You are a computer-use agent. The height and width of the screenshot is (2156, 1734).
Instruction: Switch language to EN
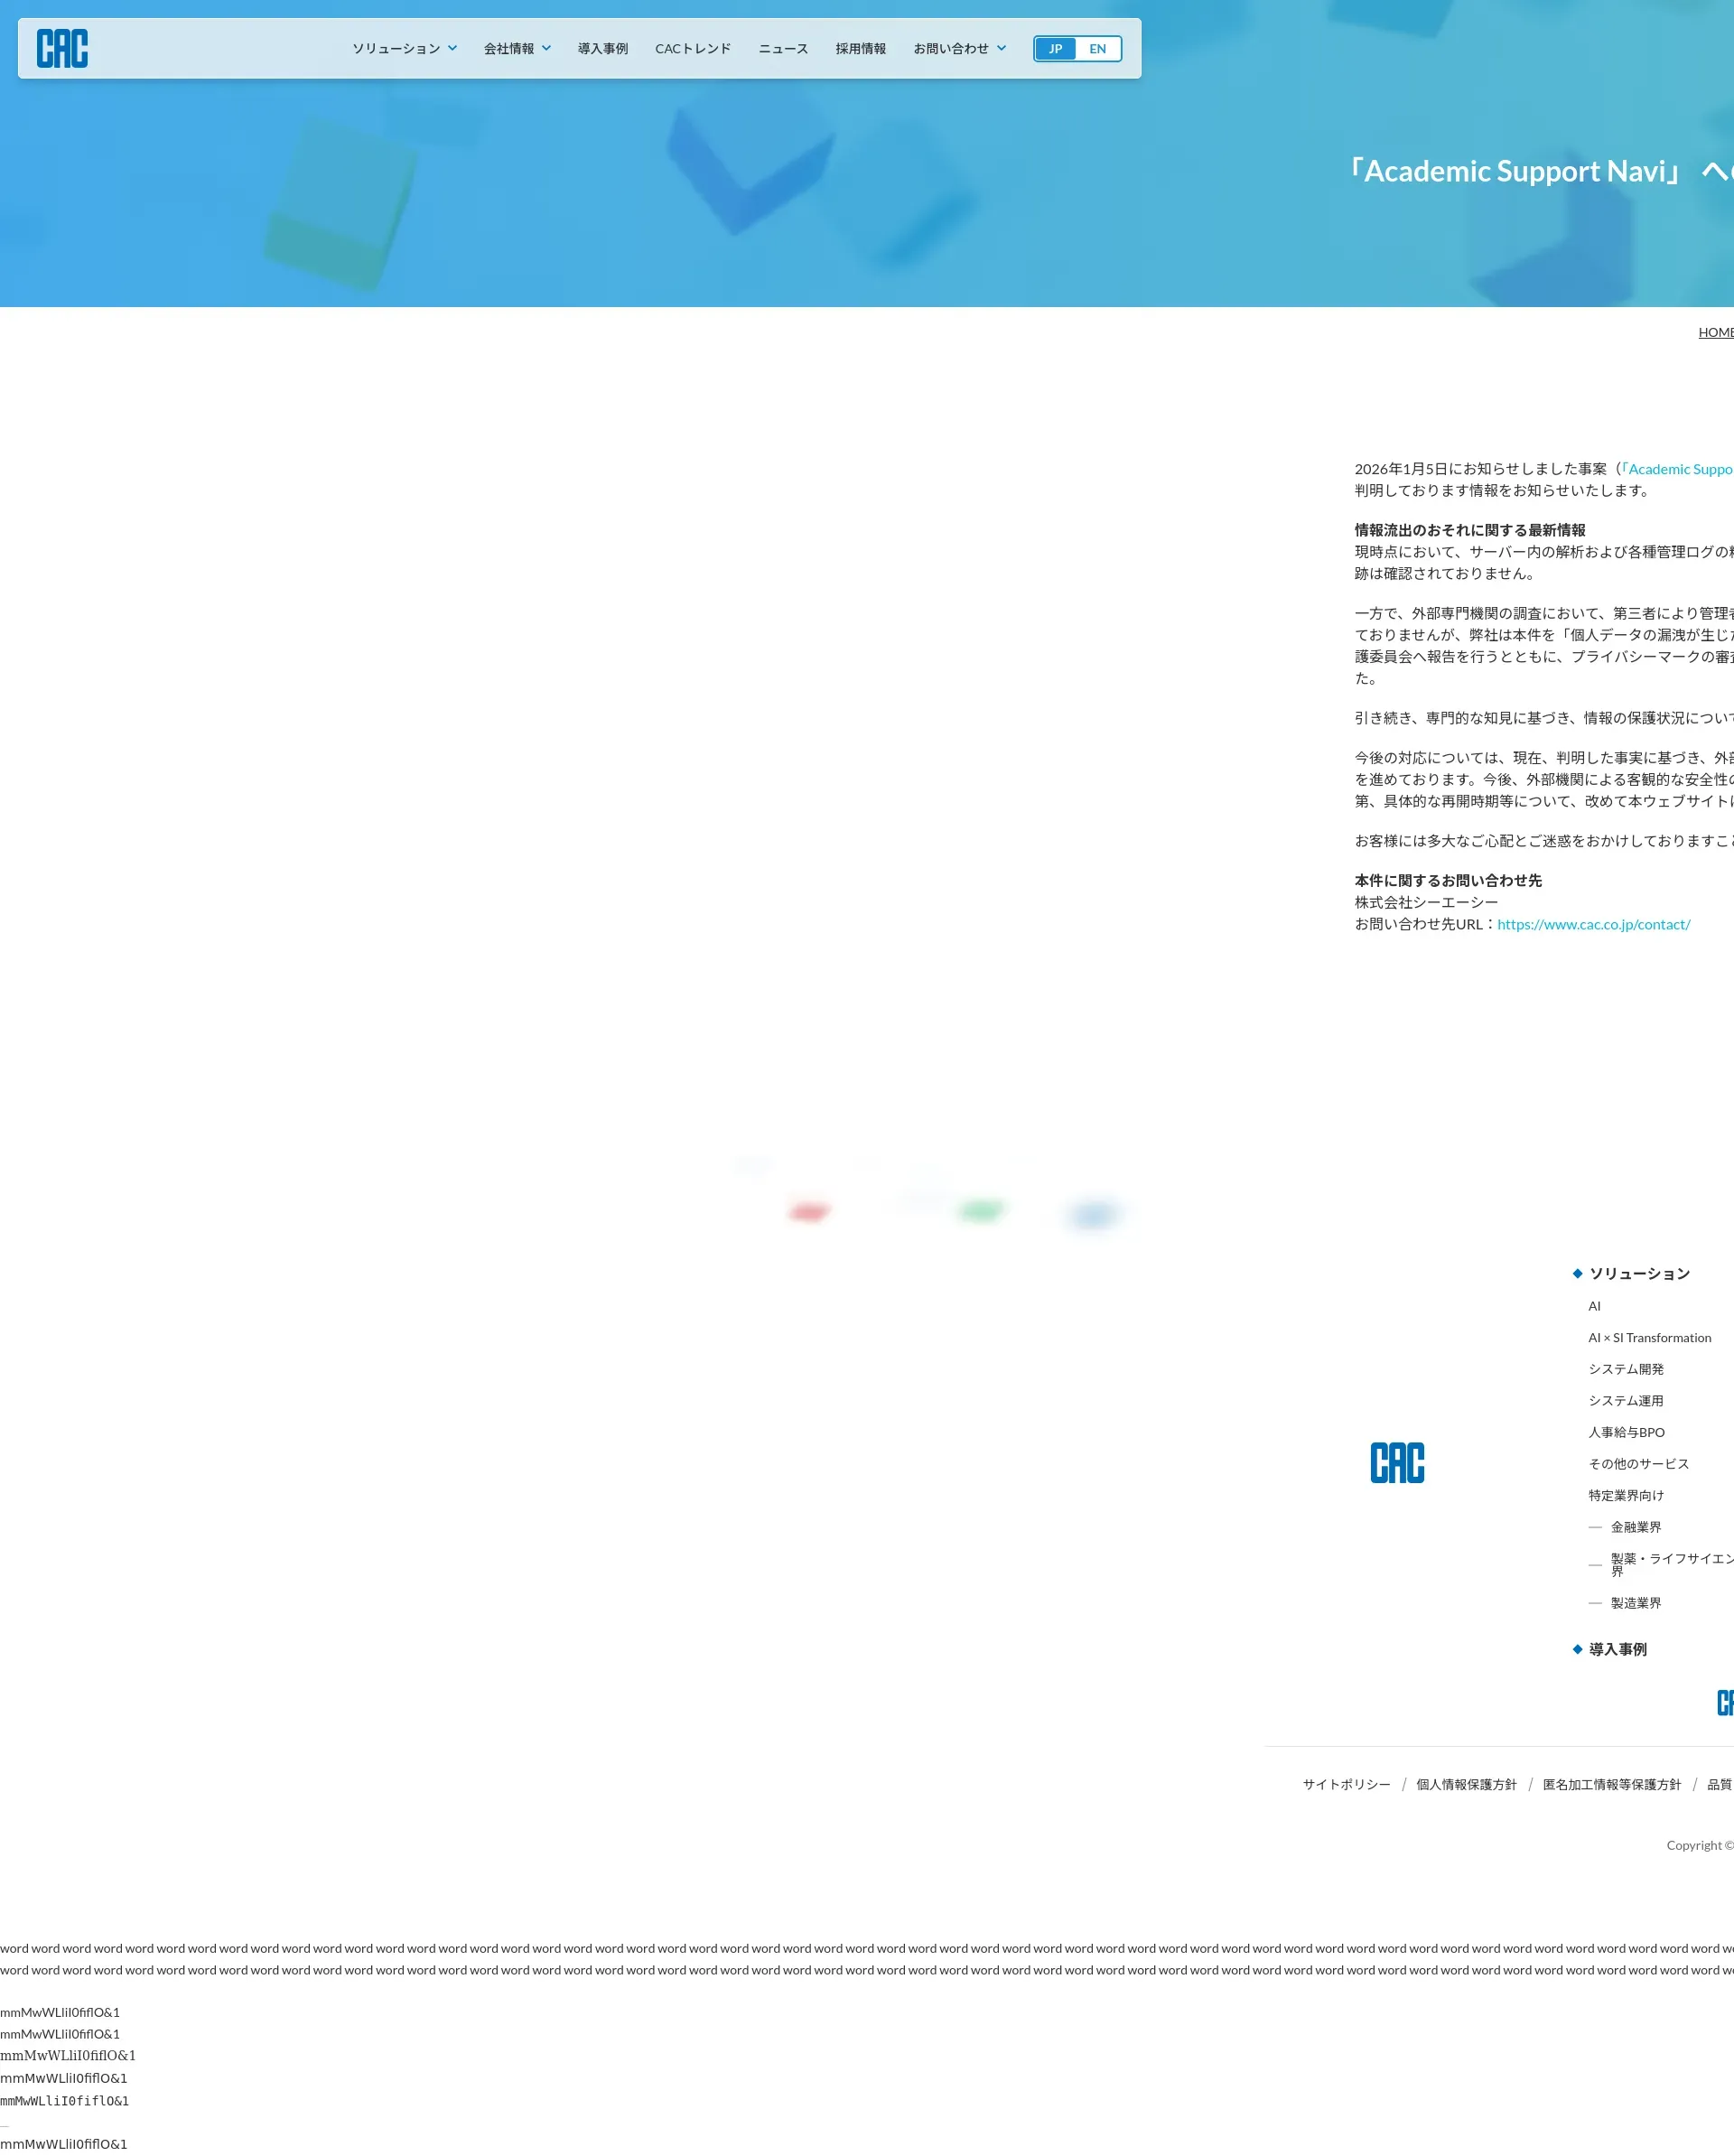point(1098,49)
